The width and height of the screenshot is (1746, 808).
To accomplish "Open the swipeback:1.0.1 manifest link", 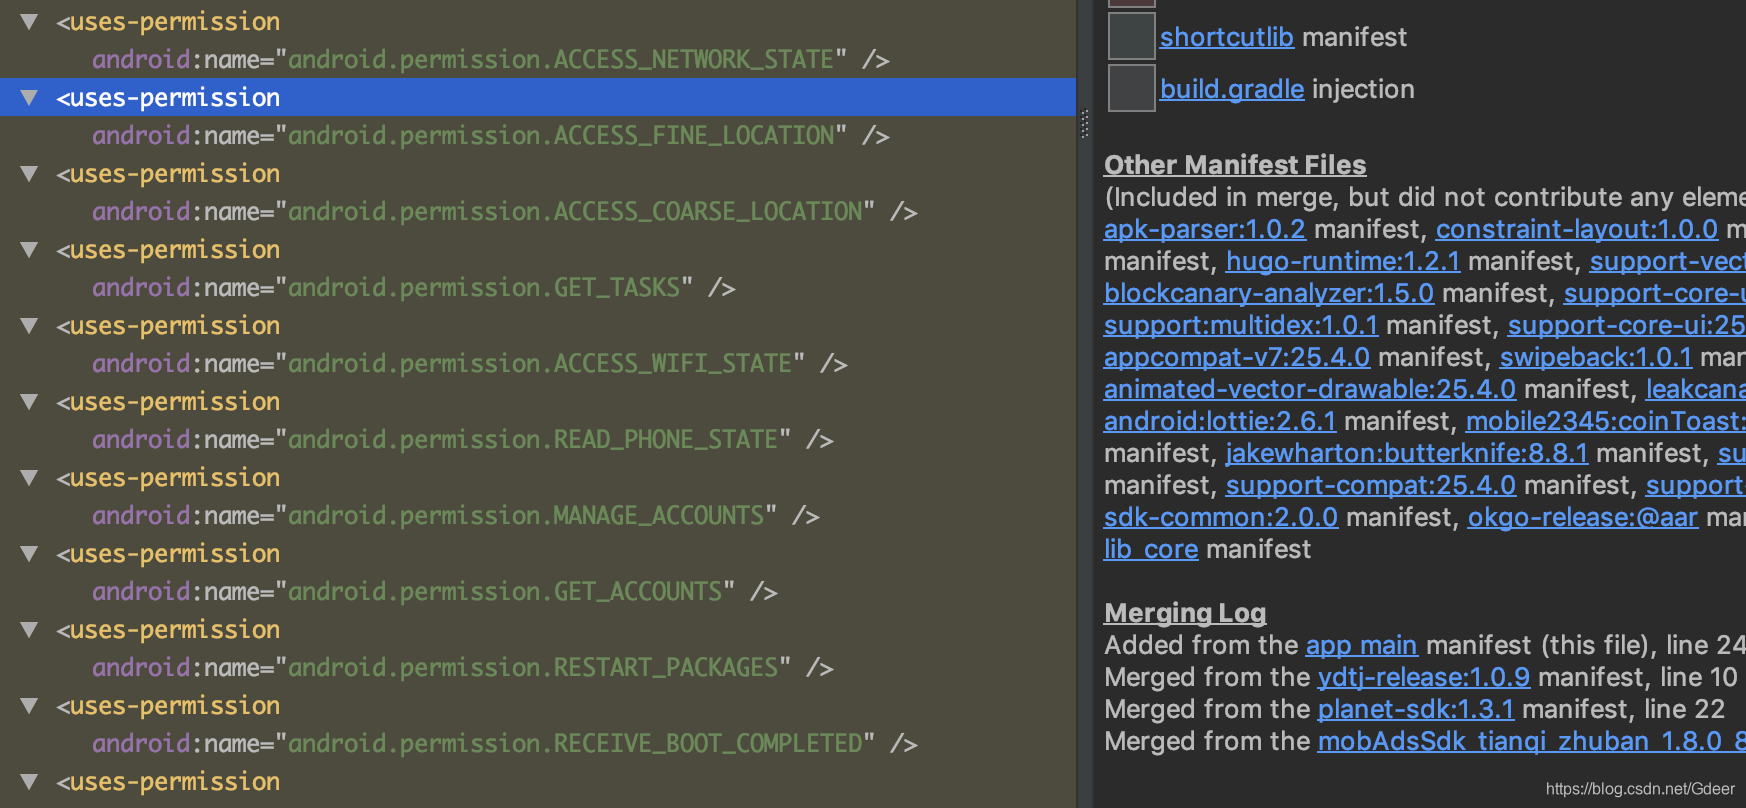I will (1596, 357).
